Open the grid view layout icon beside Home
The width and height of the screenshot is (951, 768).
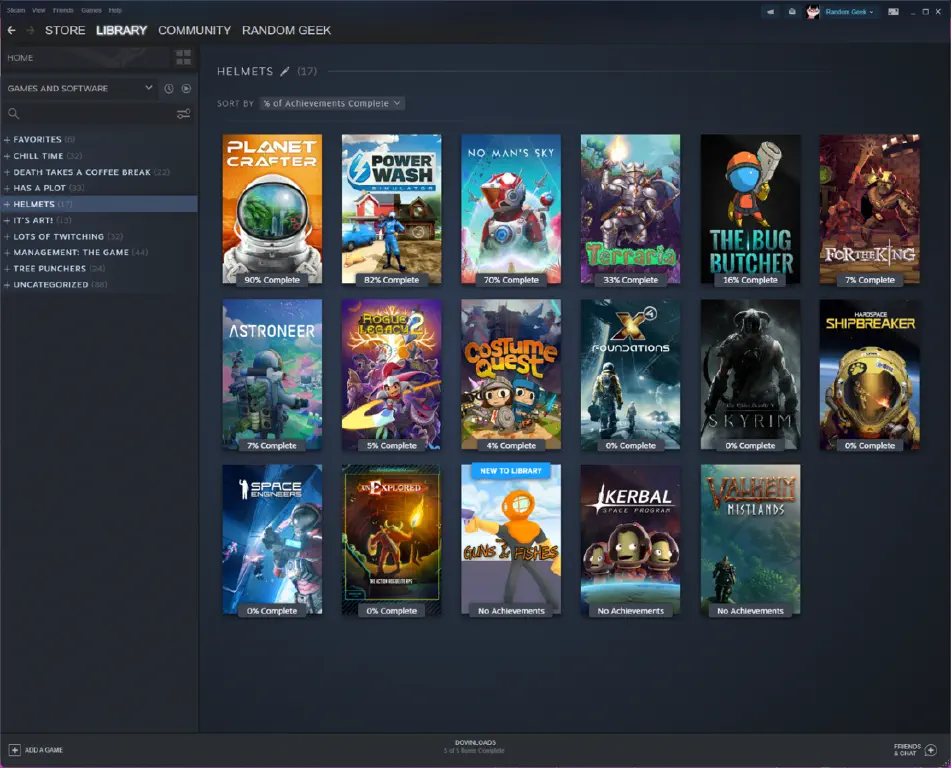(x=184, y=57)
